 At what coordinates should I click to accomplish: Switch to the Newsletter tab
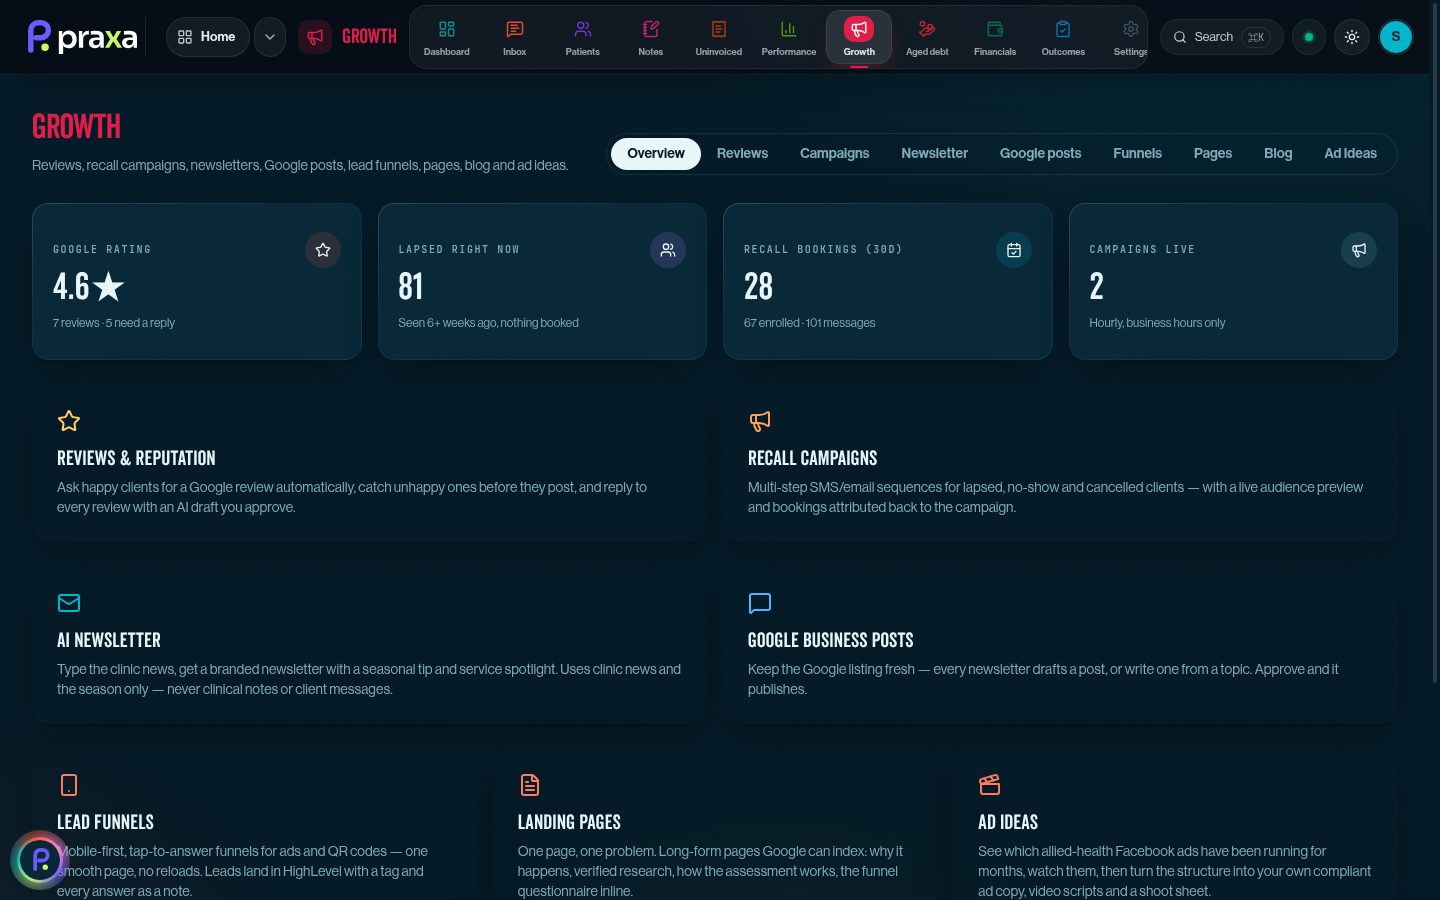coord(934,154)
